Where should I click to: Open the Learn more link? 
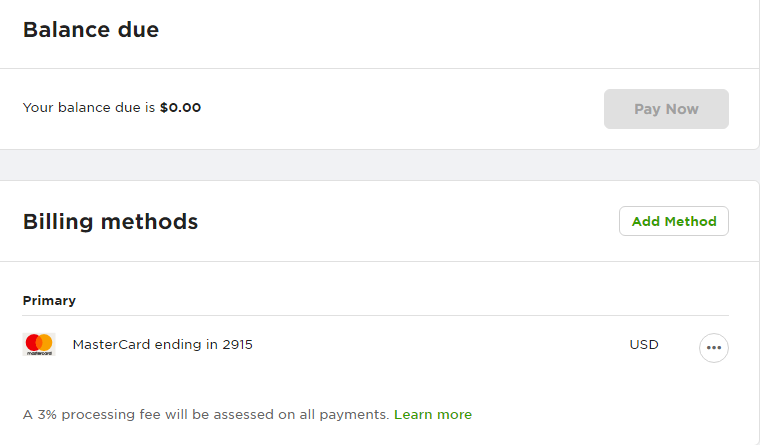coord(432,414)
